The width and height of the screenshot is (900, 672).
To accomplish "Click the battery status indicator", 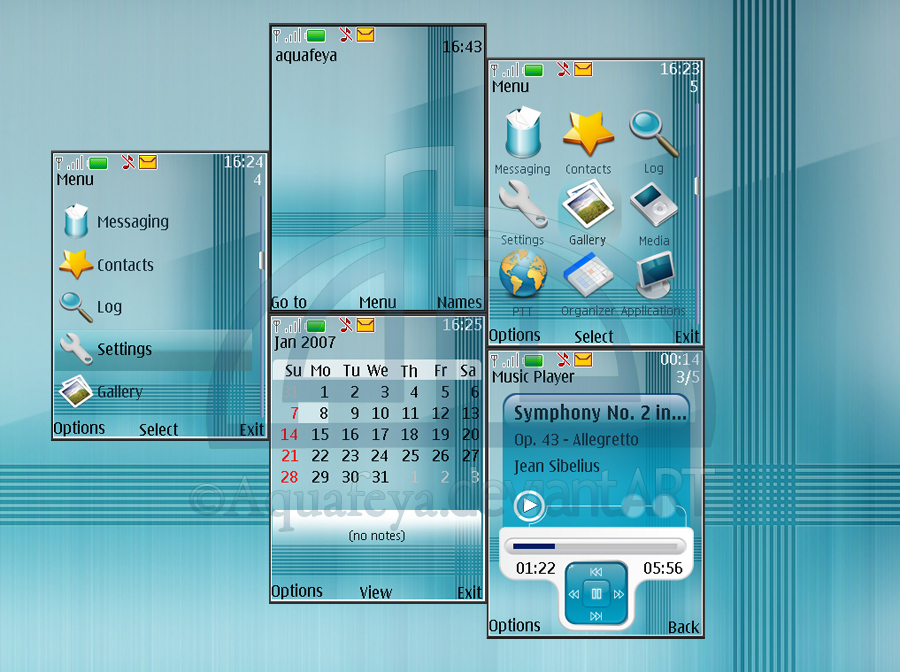I will click(x=534, y=69).
